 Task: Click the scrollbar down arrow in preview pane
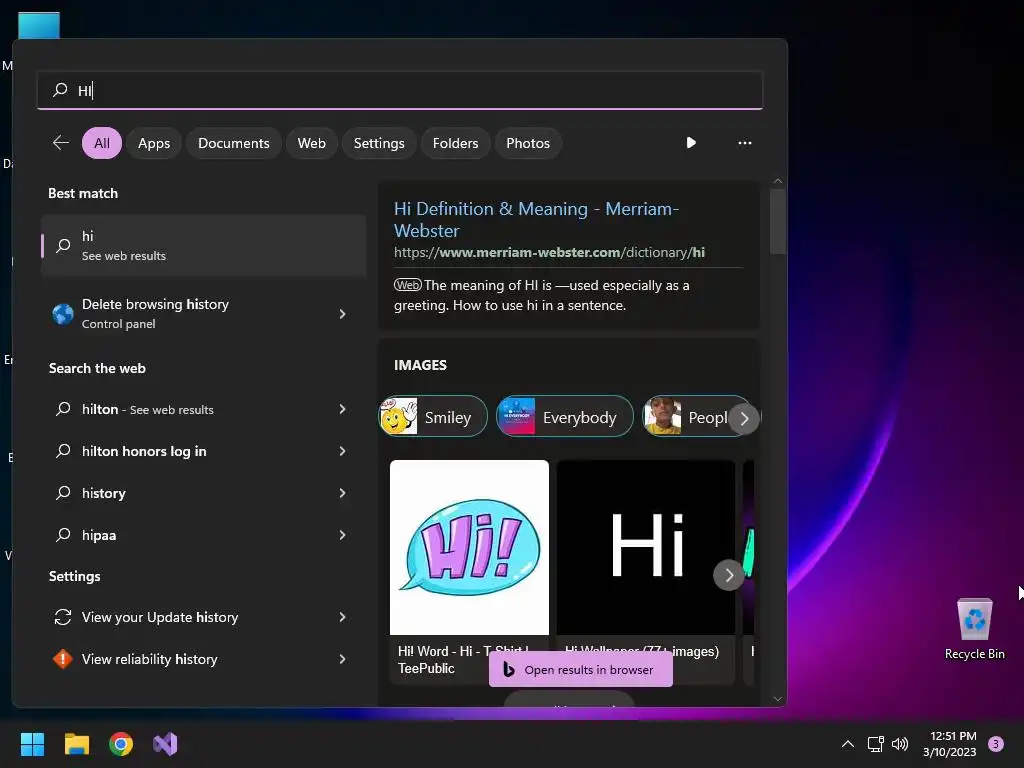(x=777, y=698)
